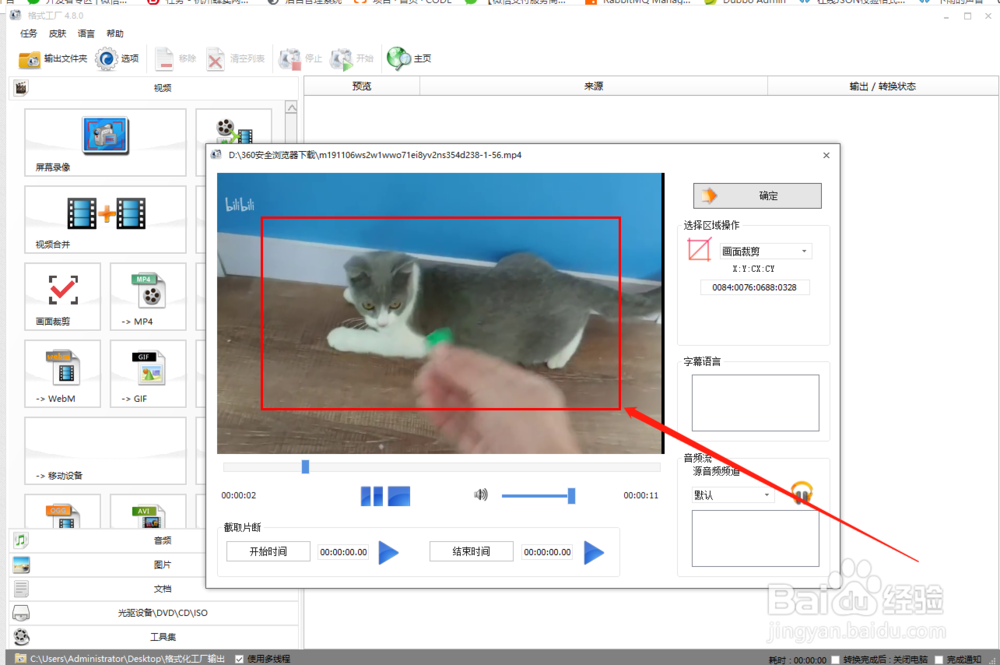
Task: Open the 画面裁剪 region operation dropdown
Action: click(x=765, y=251)
